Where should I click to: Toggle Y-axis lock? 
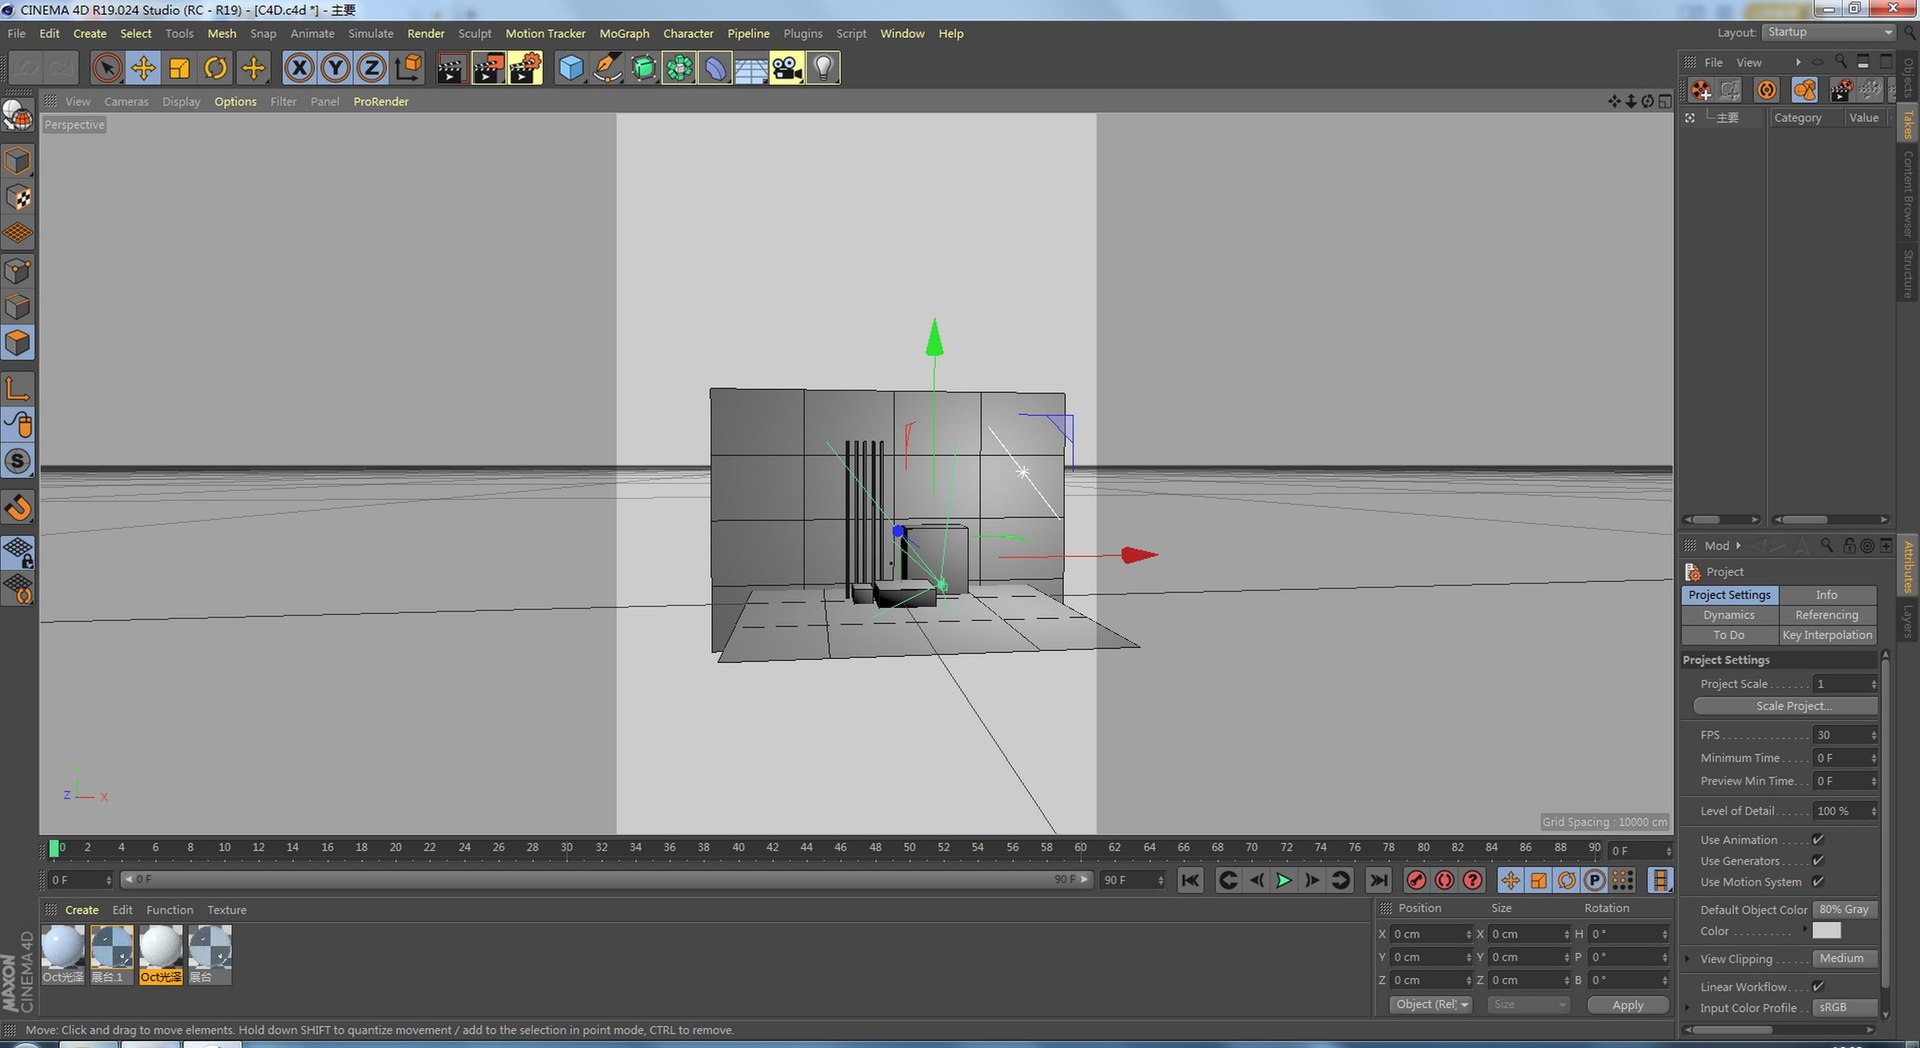pyautogui.click(x=335, y=68)
